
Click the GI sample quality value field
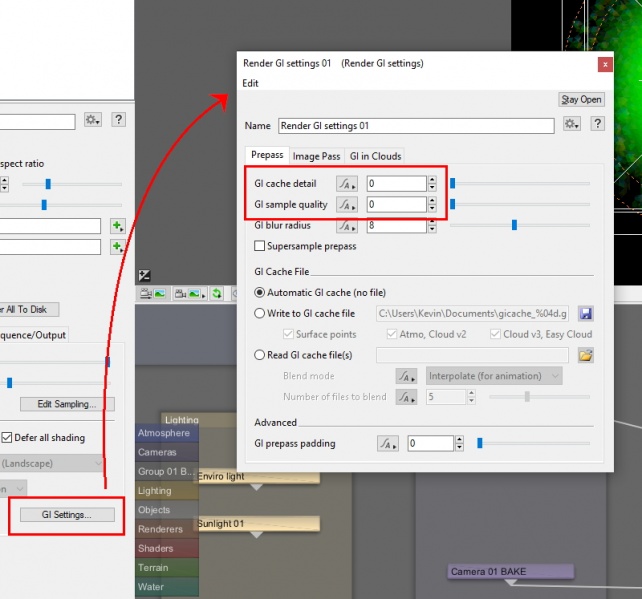tap(396, 204)
